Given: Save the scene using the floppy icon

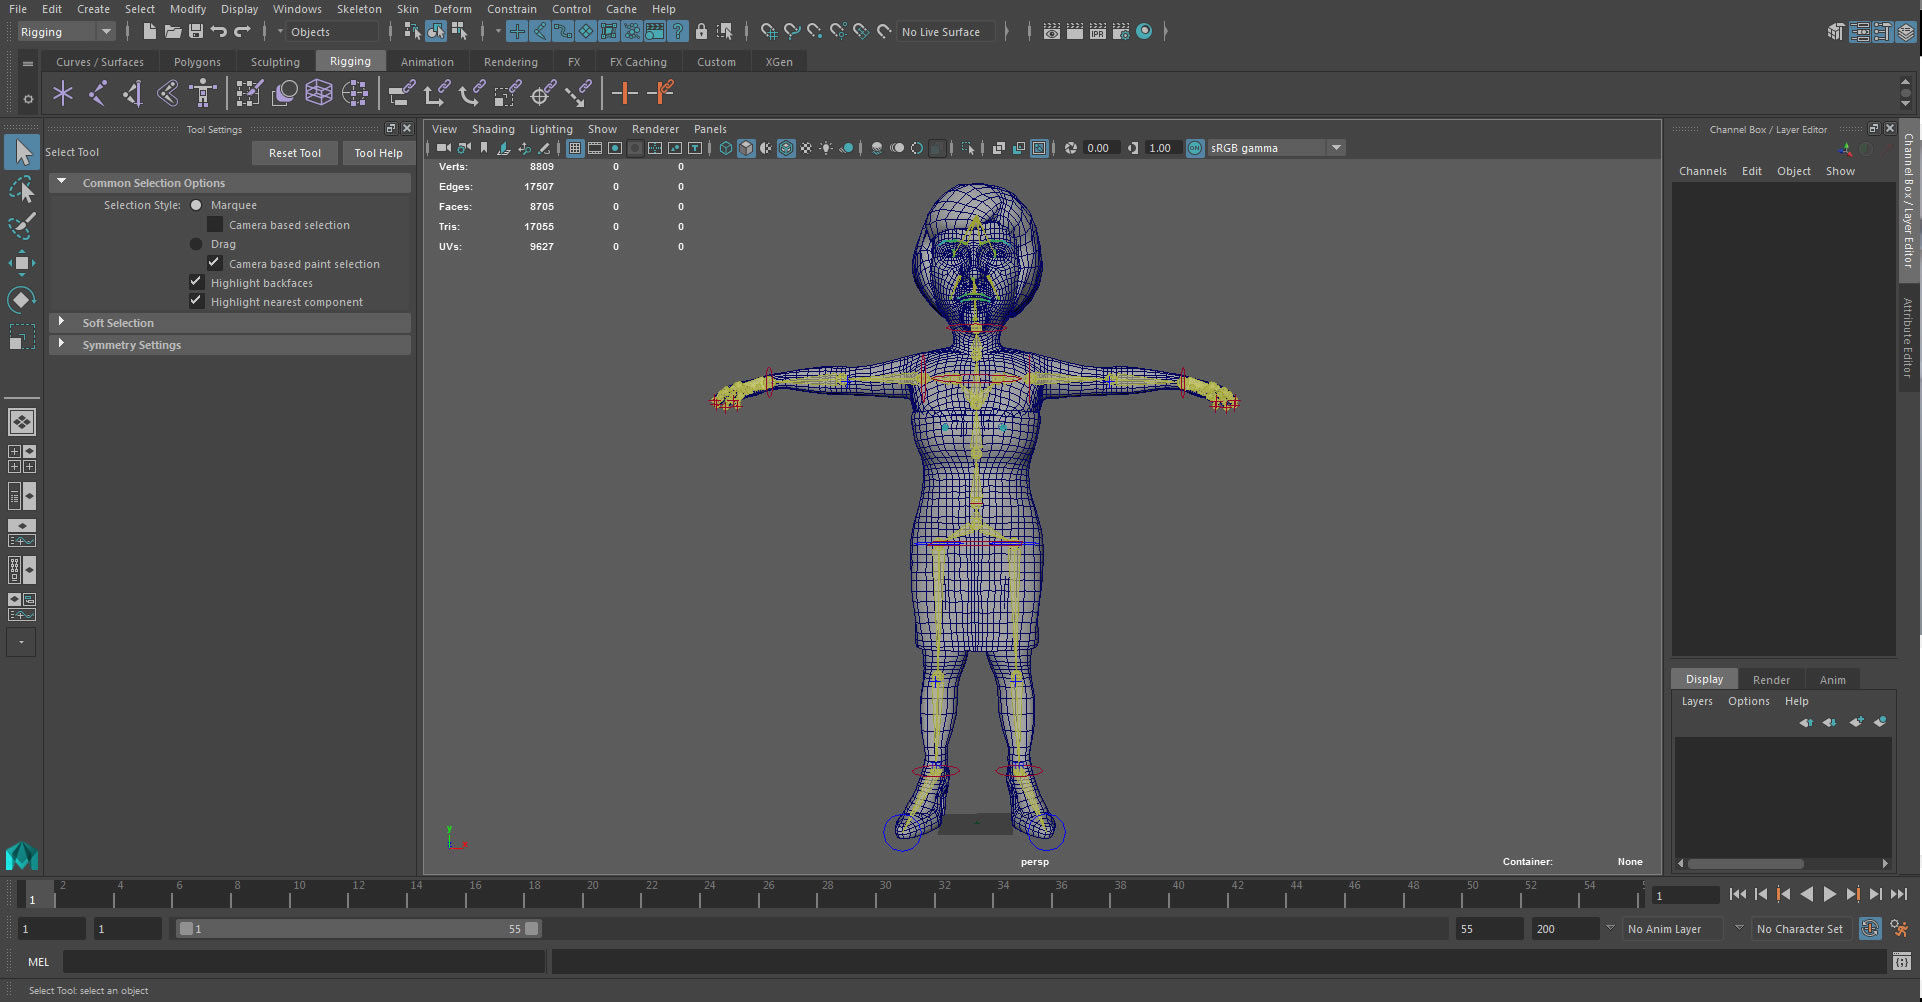Looking at the screenshot, I should click(x=196, y=32).
